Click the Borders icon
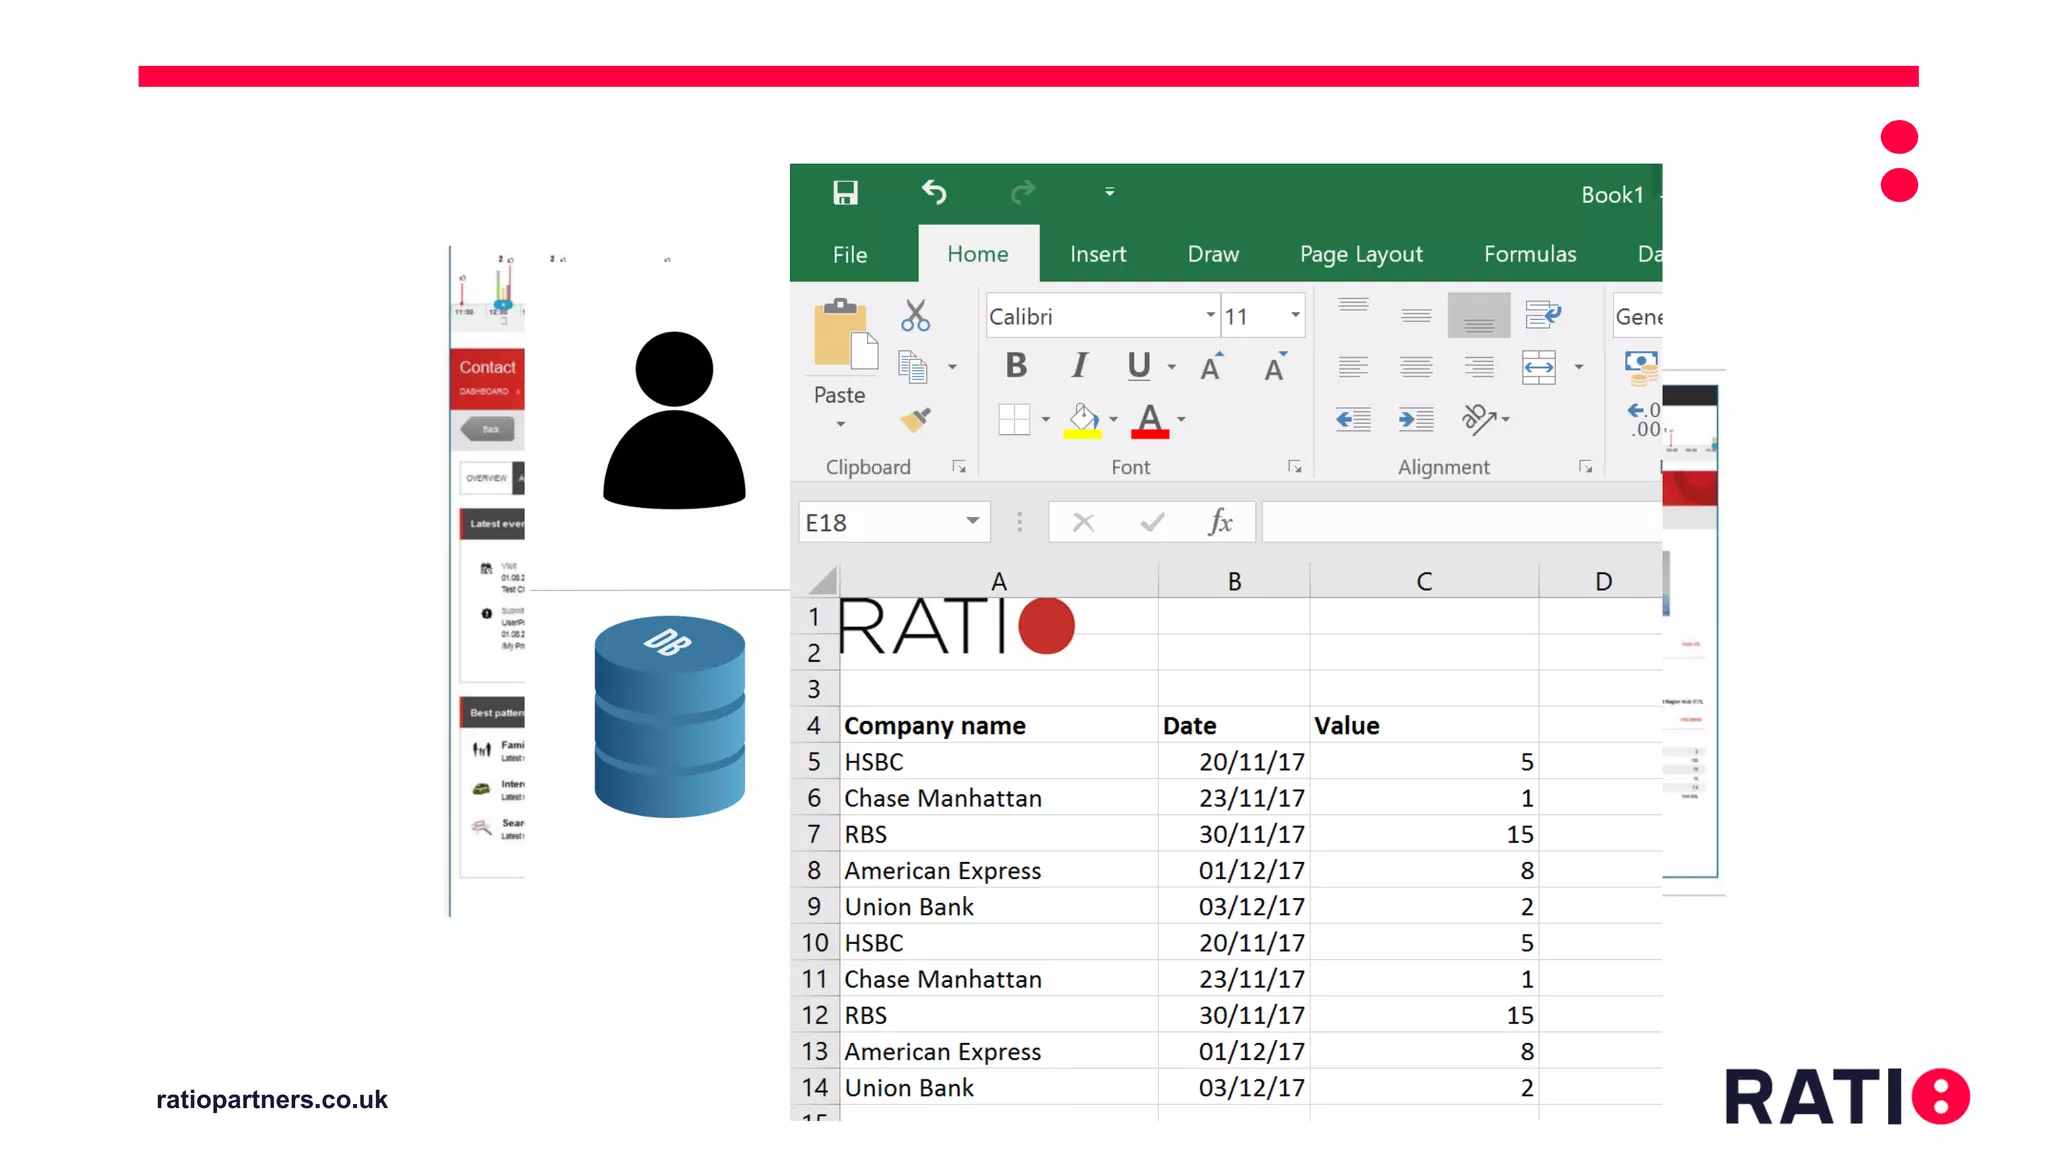Image resolution: width=2048 pixels, height=1152 pixels. click(1014, 419)
